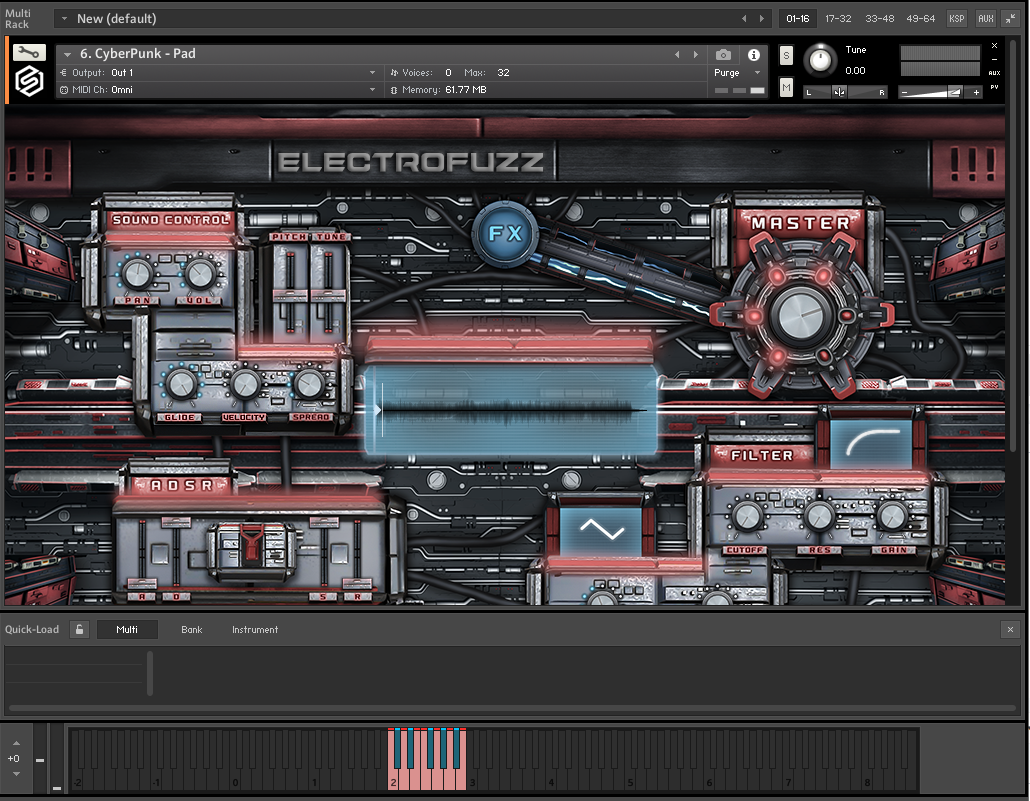Open instrument edit mode with wrench icon
Viewport: 1030px width, 801px height.
(x=29, y=52)
